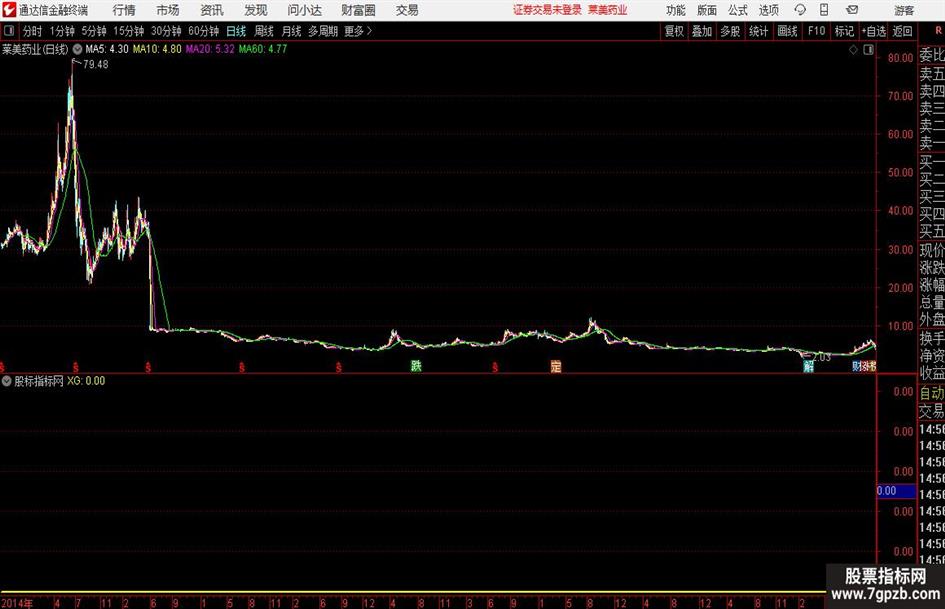Click the 证券交易未登录 login link
Image resolution: width=945 pixels, height=609 pixels.
[x=547, y=10]
